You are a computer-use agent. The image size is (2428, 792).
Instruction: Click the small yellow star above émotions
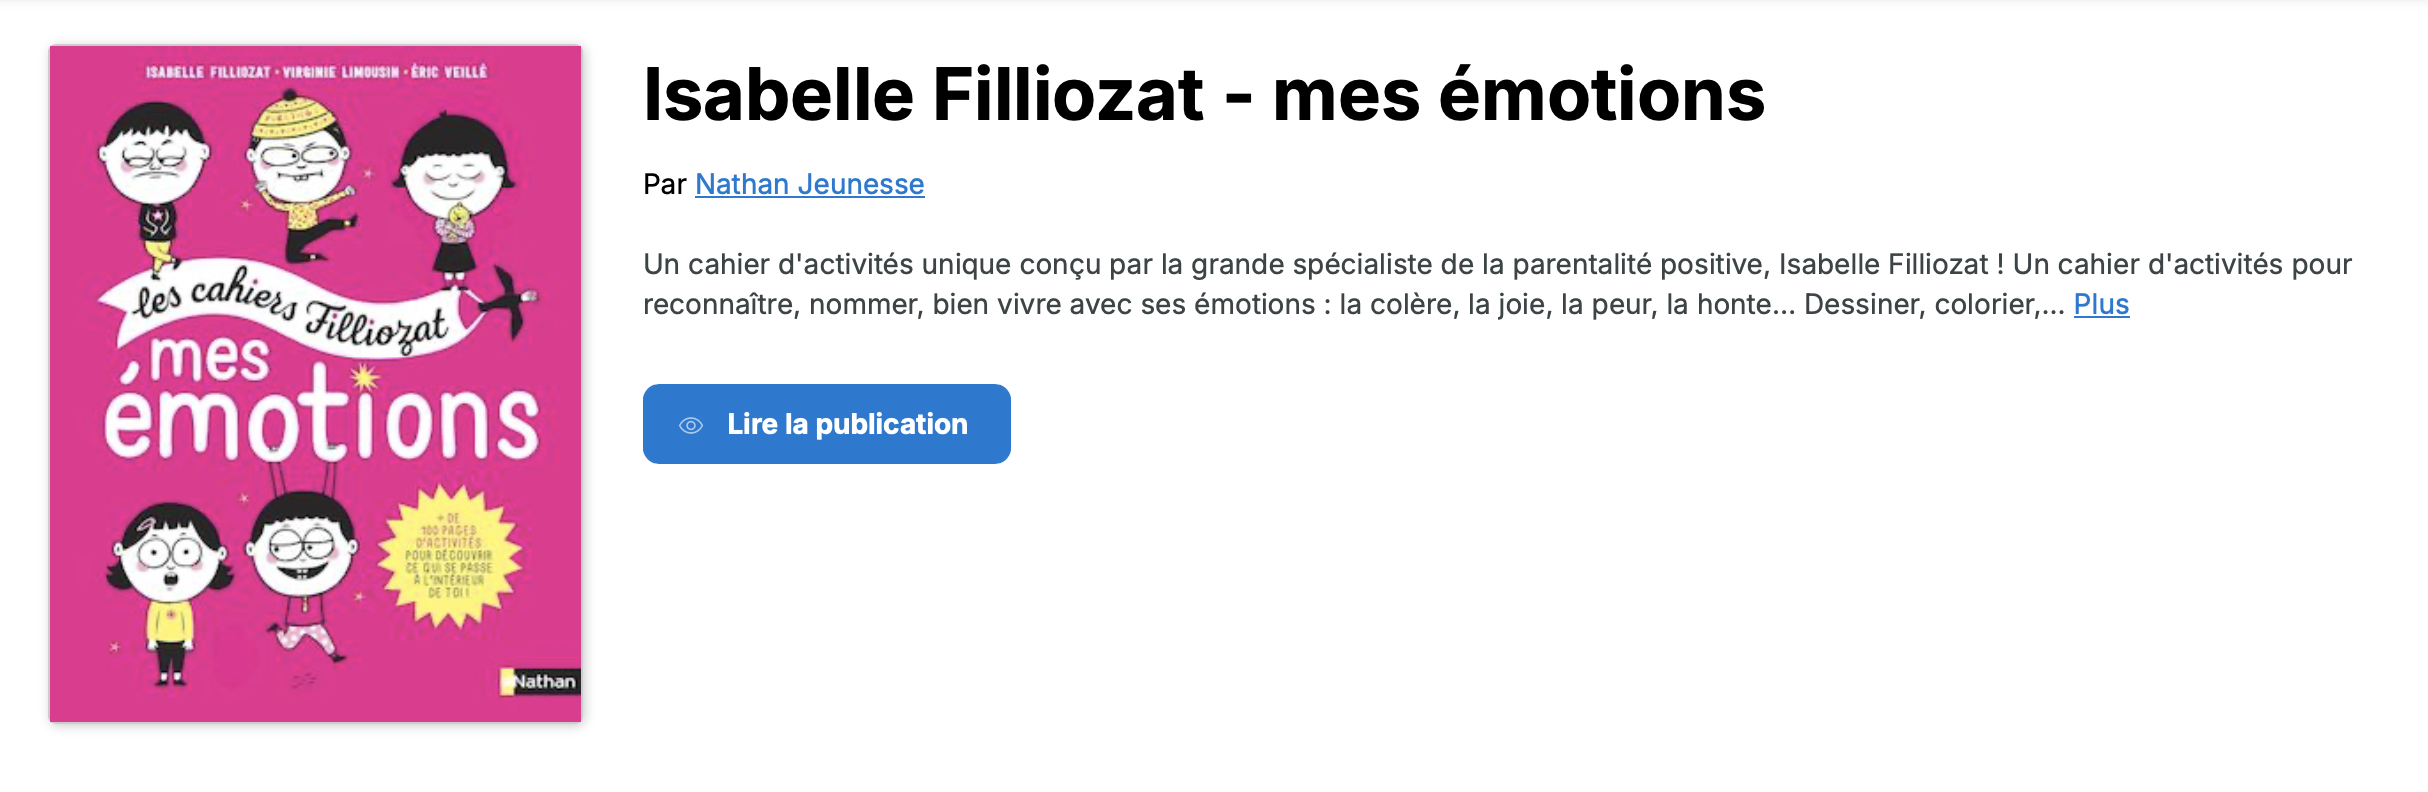pos(364,377)
